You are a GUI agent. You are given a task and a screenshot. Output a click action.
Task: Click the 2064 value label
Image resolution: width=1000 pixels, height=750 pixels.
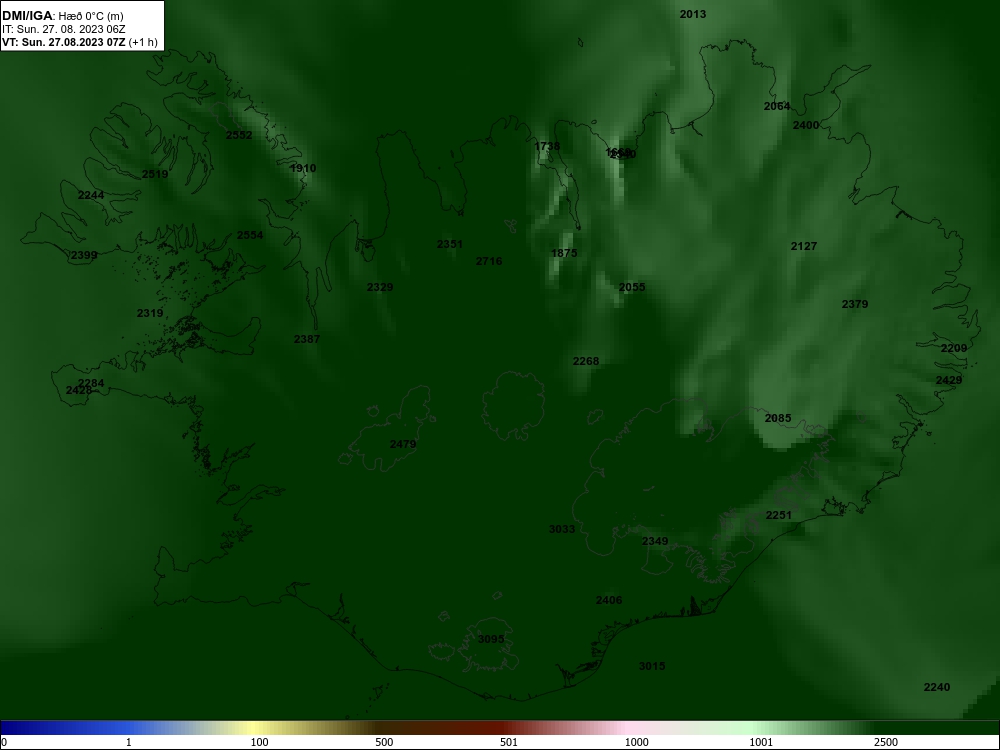coord(777,107)
